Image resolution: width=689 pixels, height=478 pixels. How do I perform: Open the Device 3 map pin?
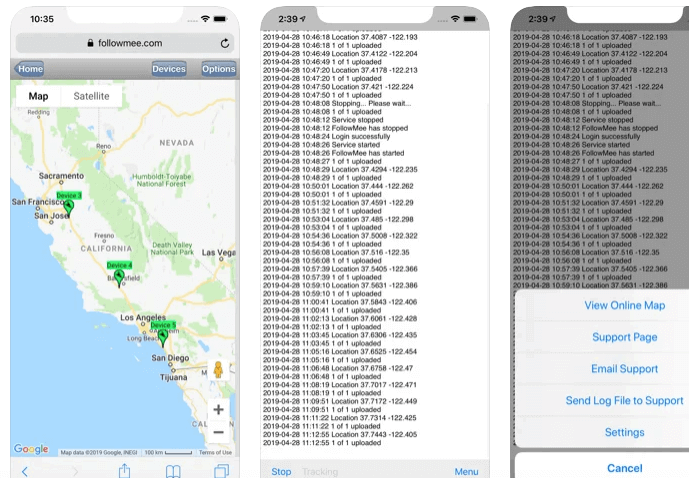(69, 208)
